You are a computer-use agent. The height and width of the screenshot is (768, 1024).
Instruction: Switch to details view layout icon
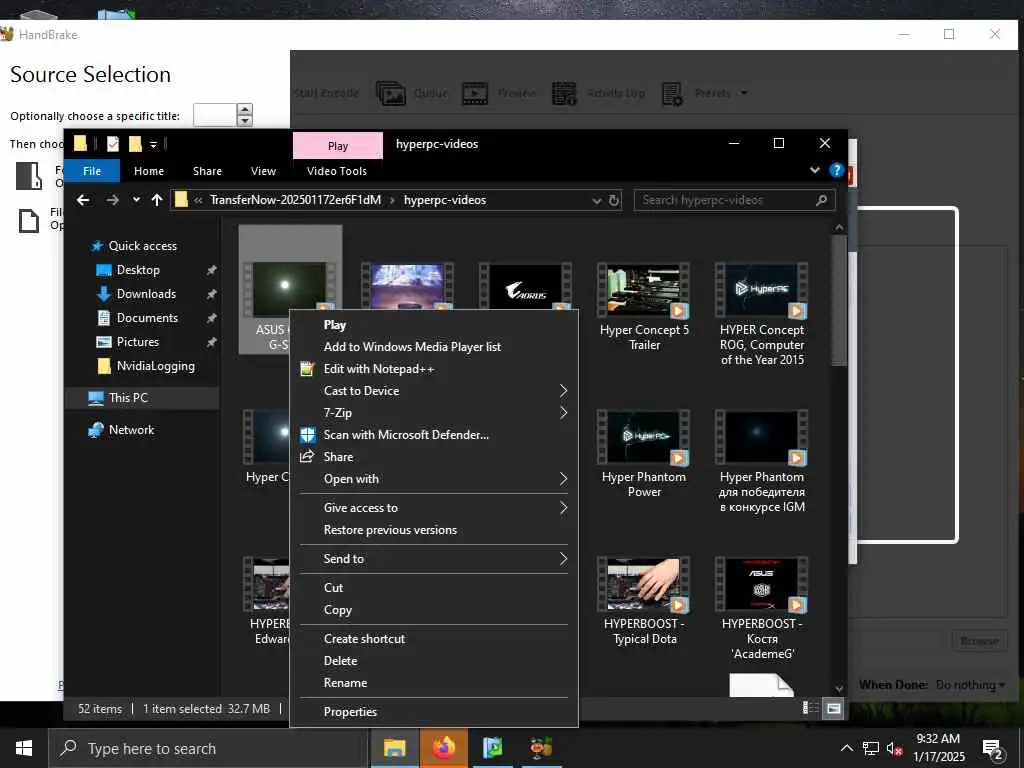(810, 708)
